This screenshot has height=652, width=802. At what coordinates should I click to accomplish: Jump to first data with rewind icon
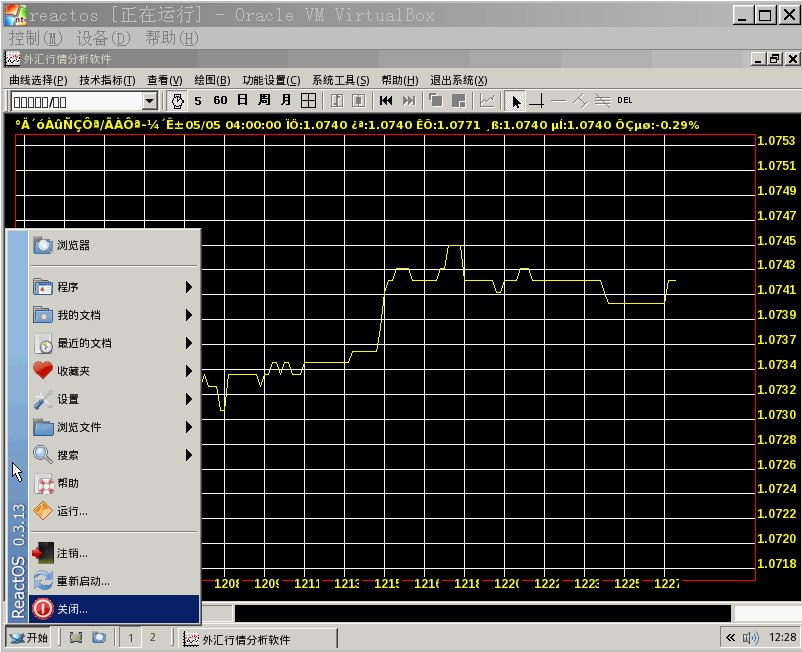(x=386, y=101)
